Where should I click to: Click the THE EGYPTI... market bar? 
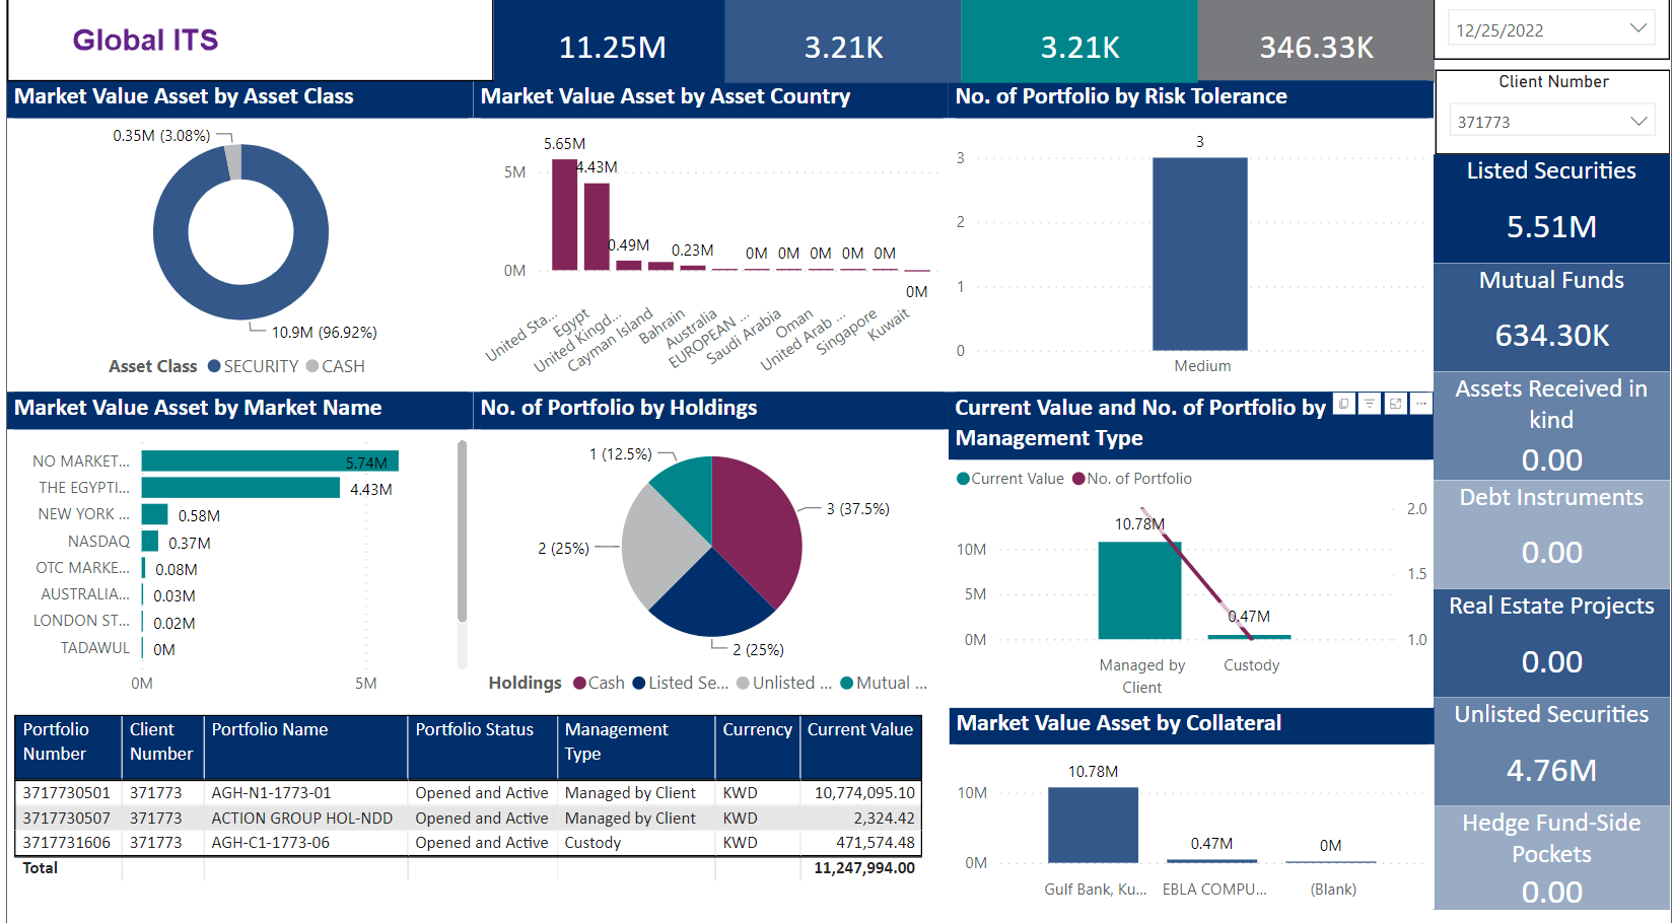coord(240,488)
